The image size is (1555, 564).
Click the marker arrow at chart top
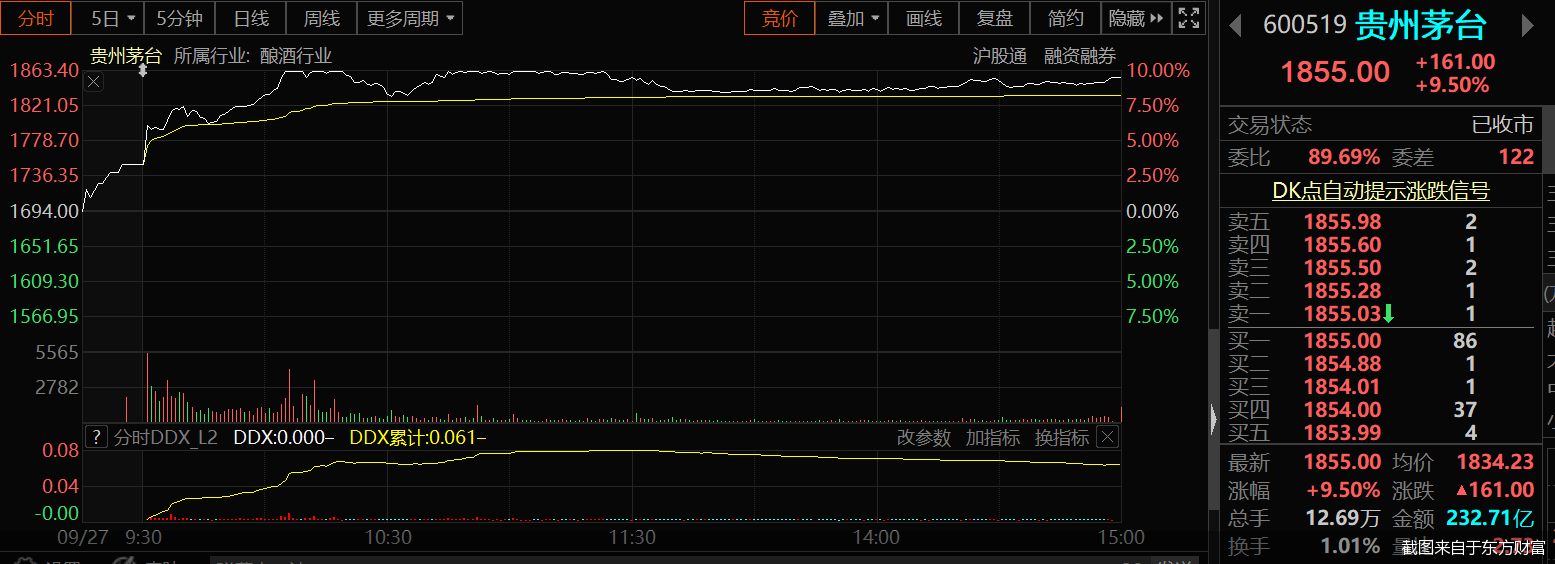tap(143, 71)
